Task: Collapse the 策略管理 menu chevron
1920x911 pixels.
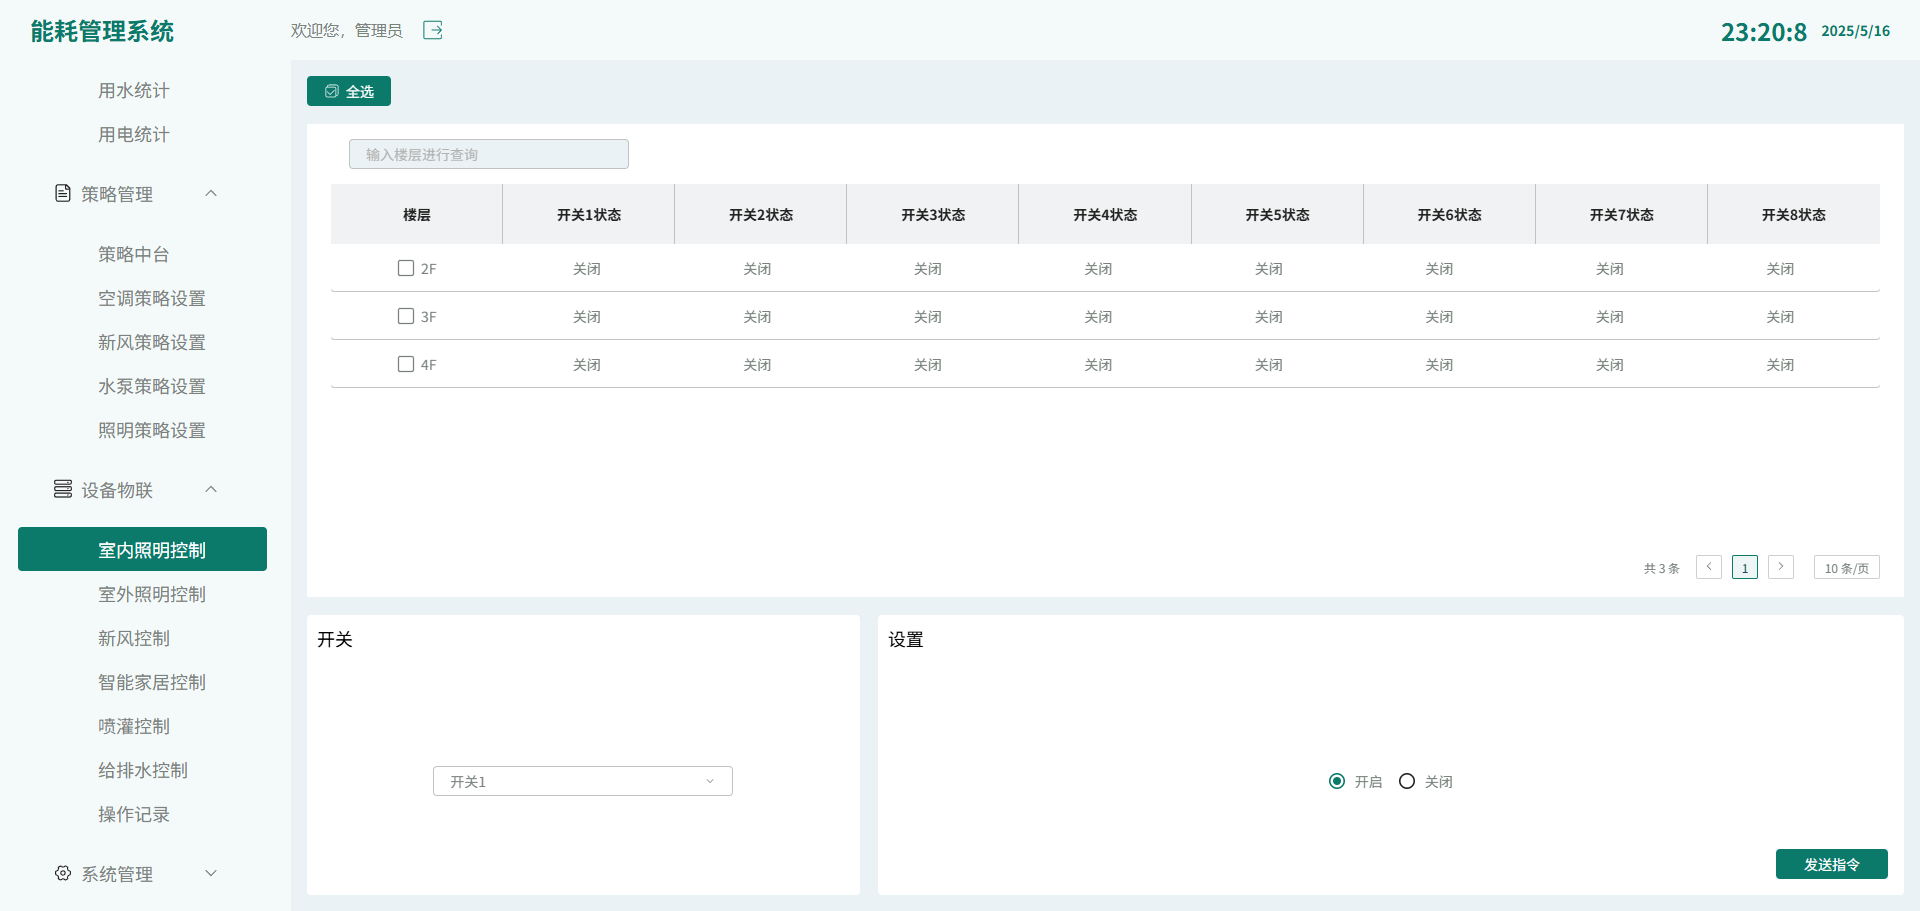Action: [211, 193]
